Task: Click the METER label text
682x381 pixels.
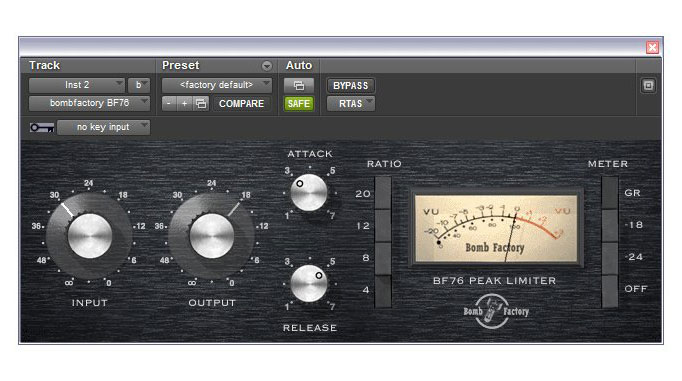Action: click(608, 164)
